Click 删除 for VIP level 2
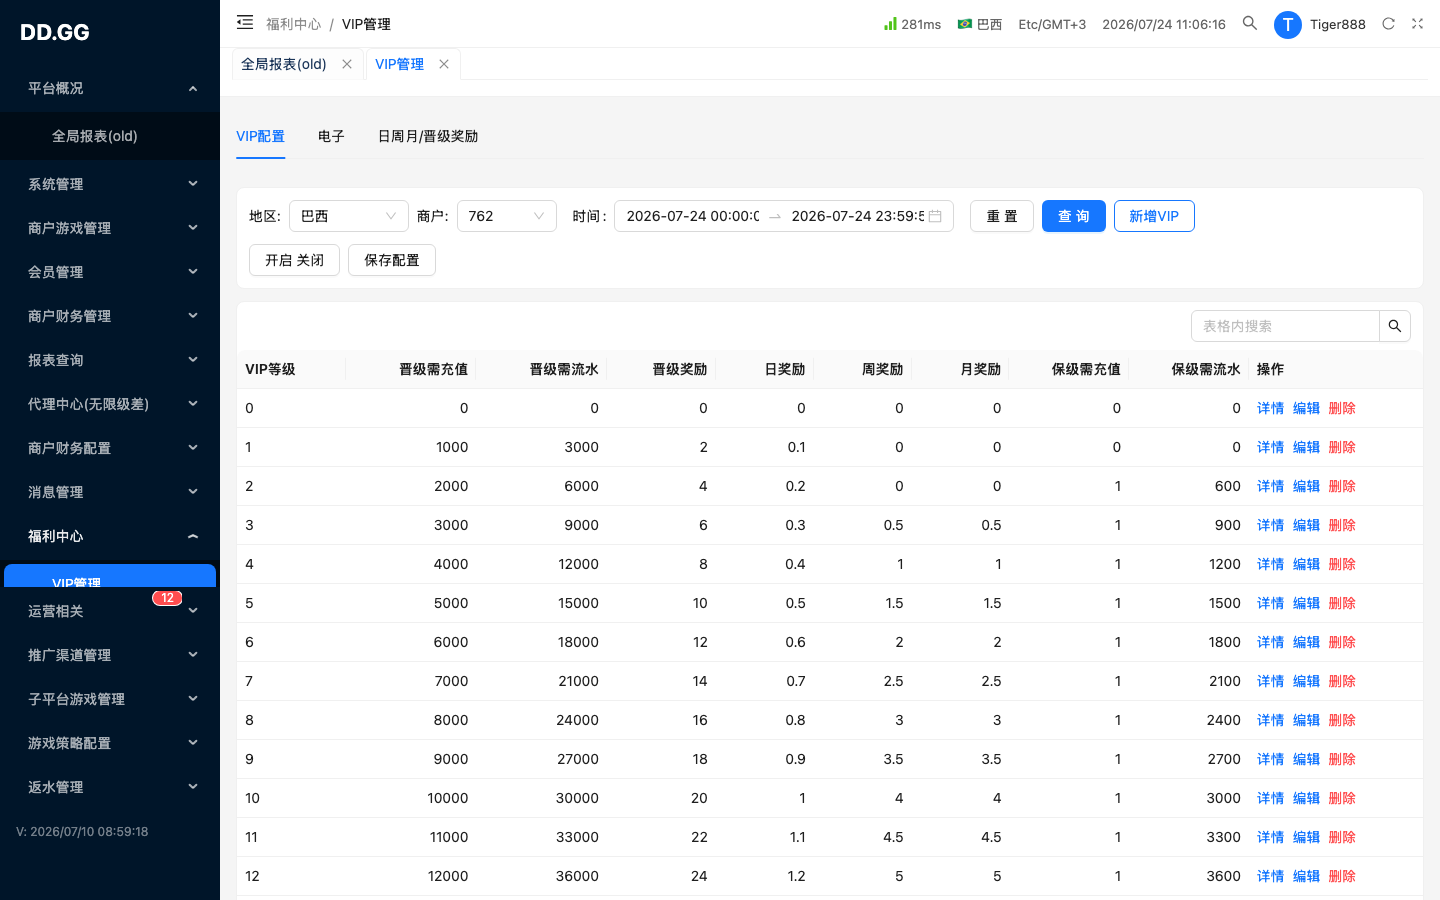The height and width of the screenshot is (900, 1440). pos(1342,486)
